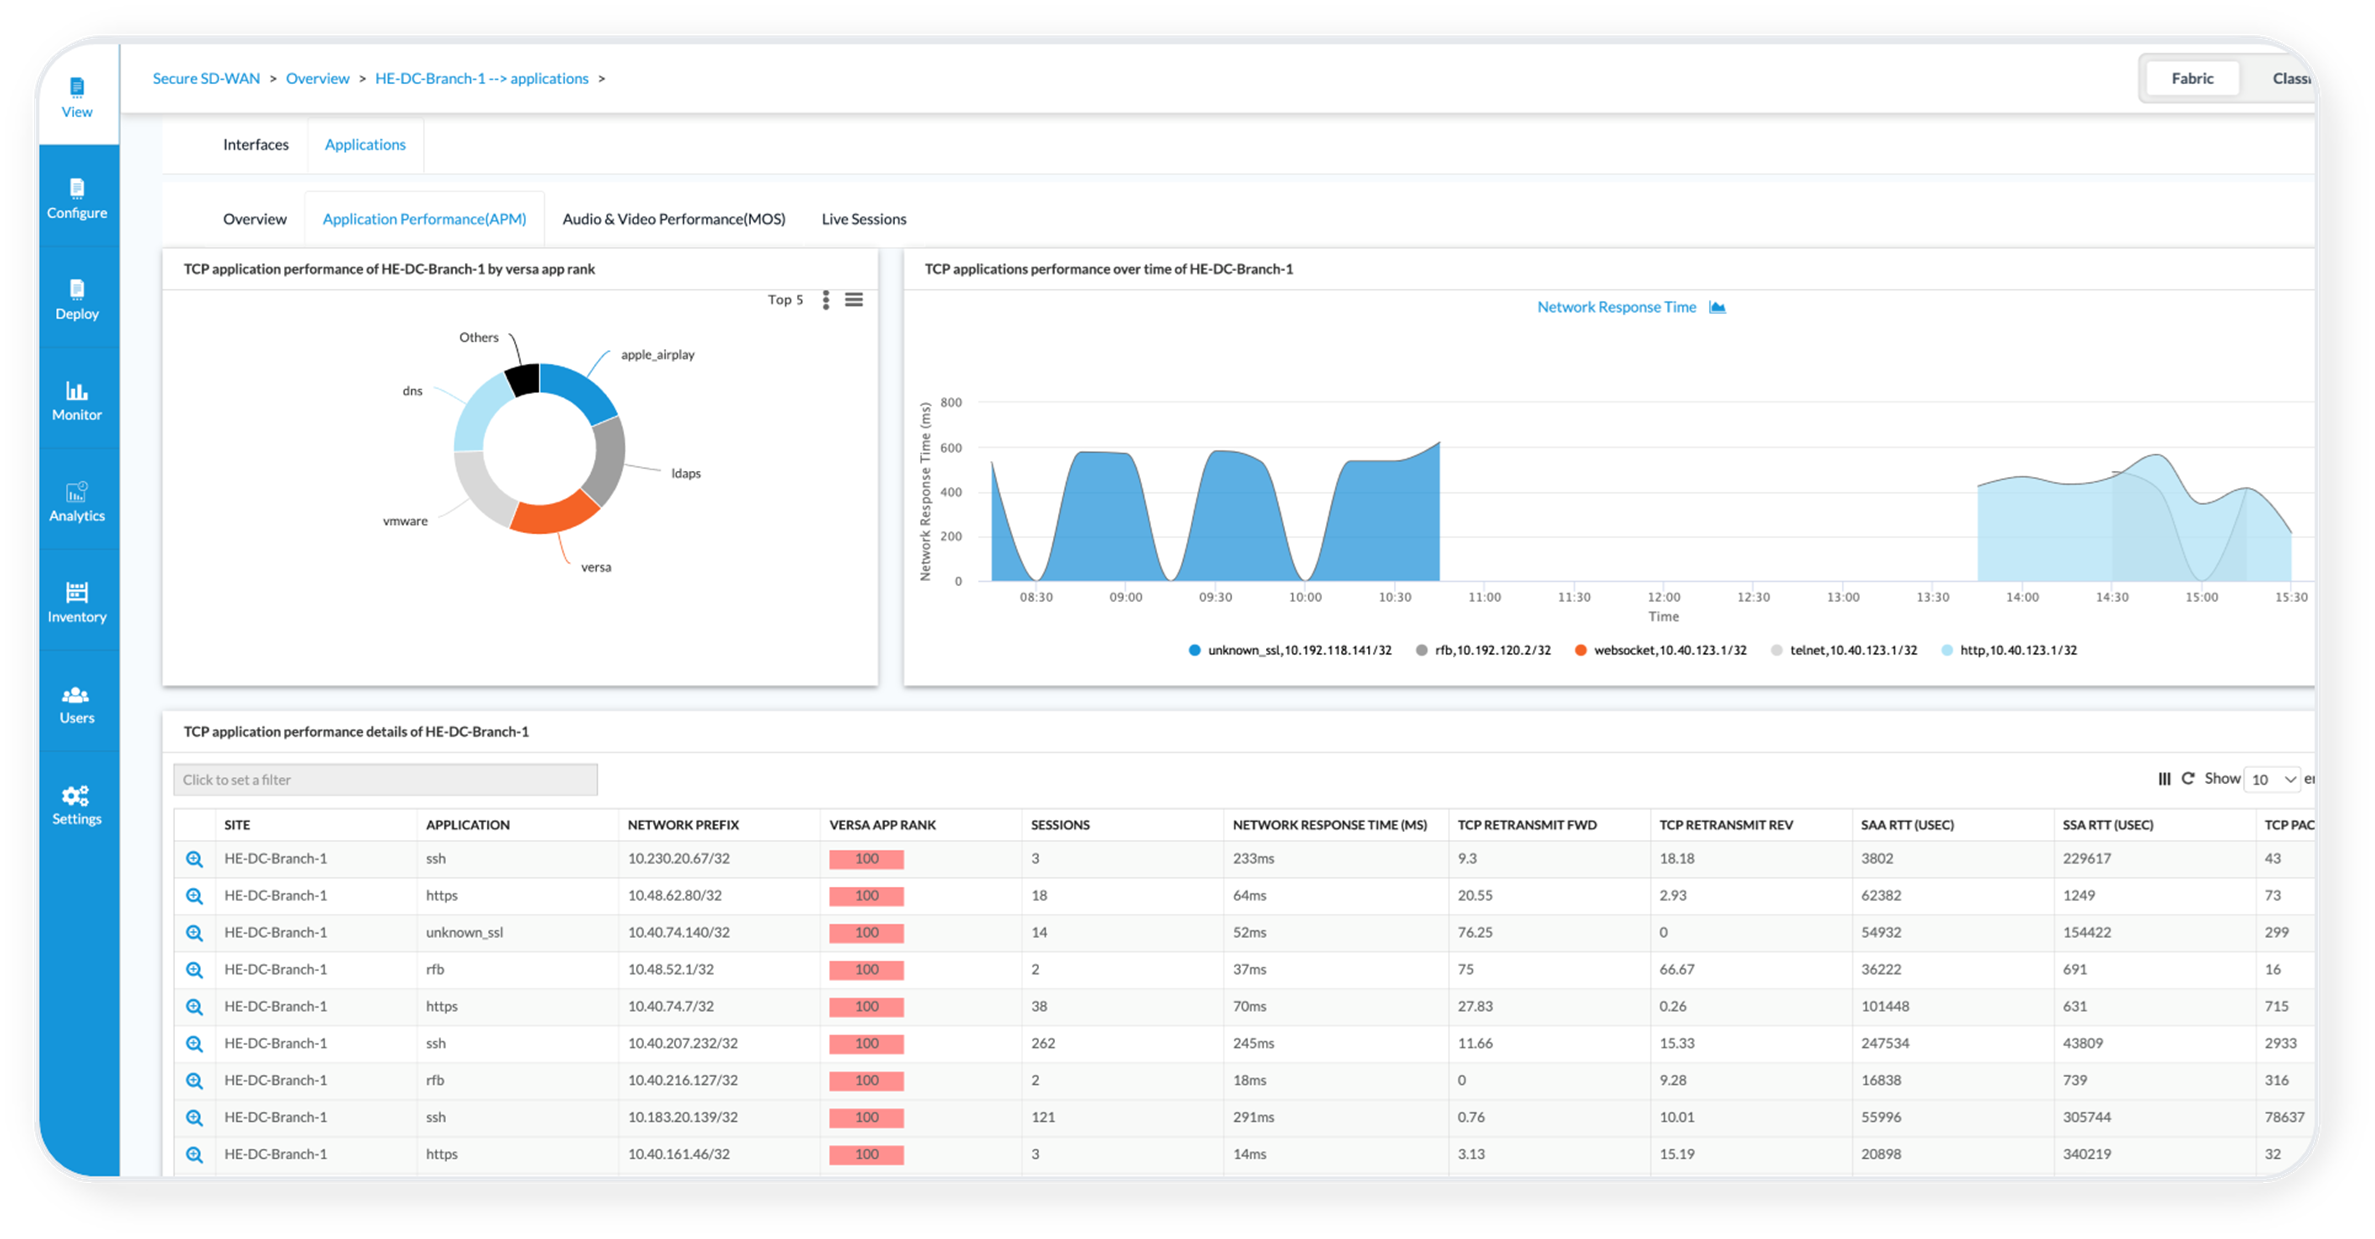Toggle the unknown_ssl series in the chart legend

click(x=1289, y=650)
